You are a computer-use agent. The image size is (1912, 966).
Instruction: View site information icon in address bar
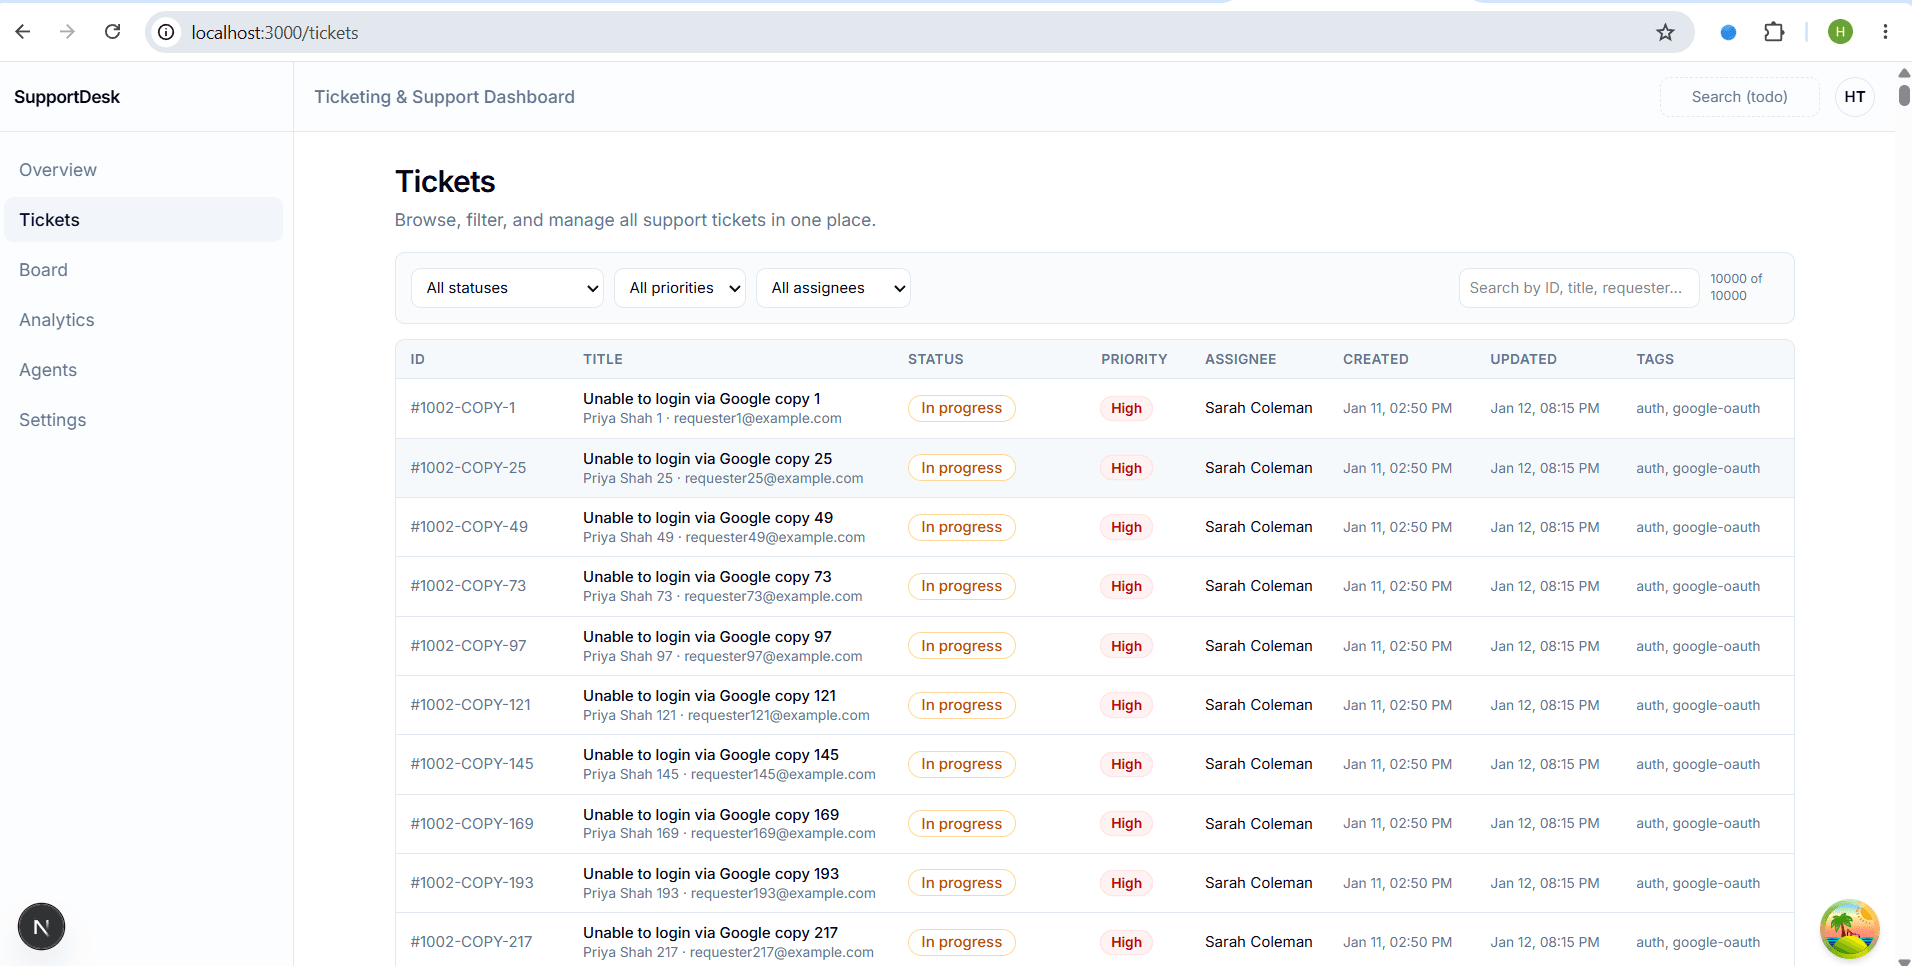coord(166,32)
